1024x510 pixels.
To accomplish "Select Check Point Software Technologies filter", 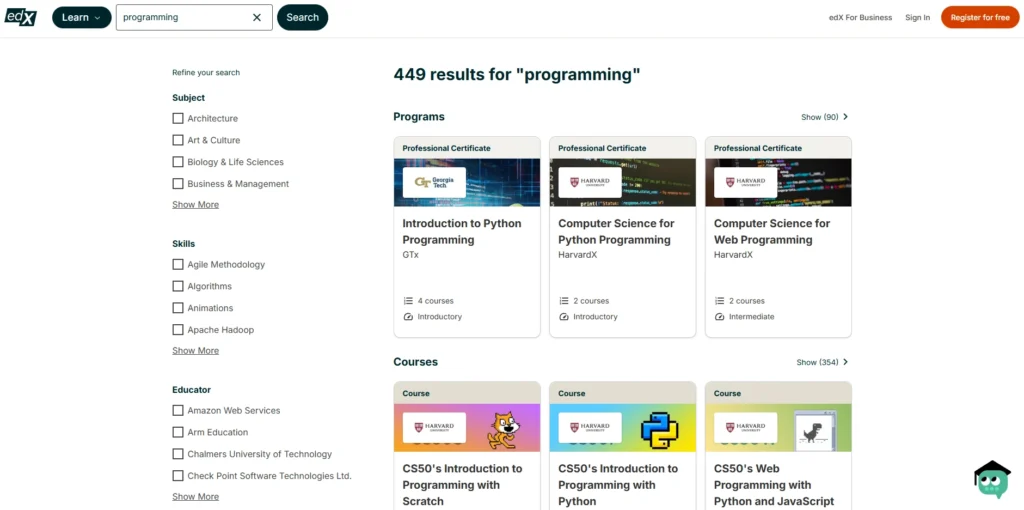I will (x=178, y=475).
